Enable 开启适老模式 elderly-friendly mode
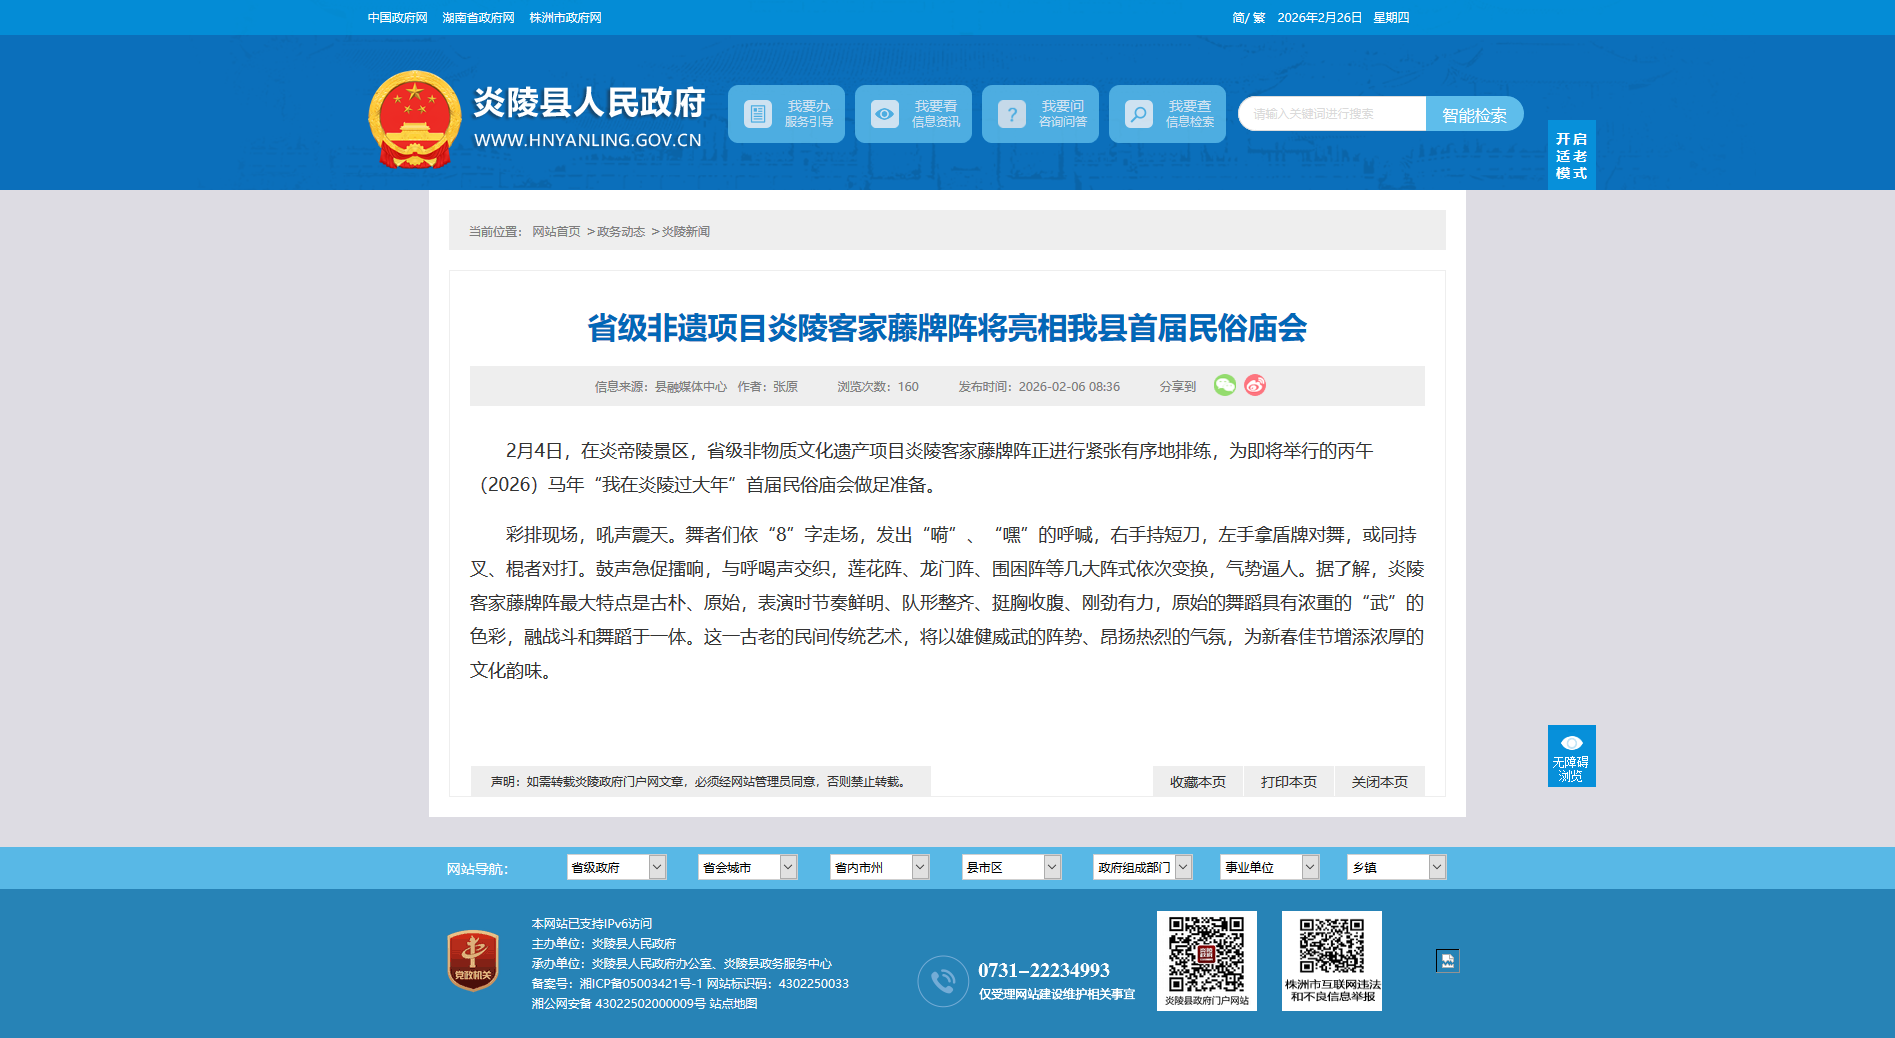Image resolution: width=1895 pixels, height=1038 pixels. pyautogui.click(x=1571, y=156)
